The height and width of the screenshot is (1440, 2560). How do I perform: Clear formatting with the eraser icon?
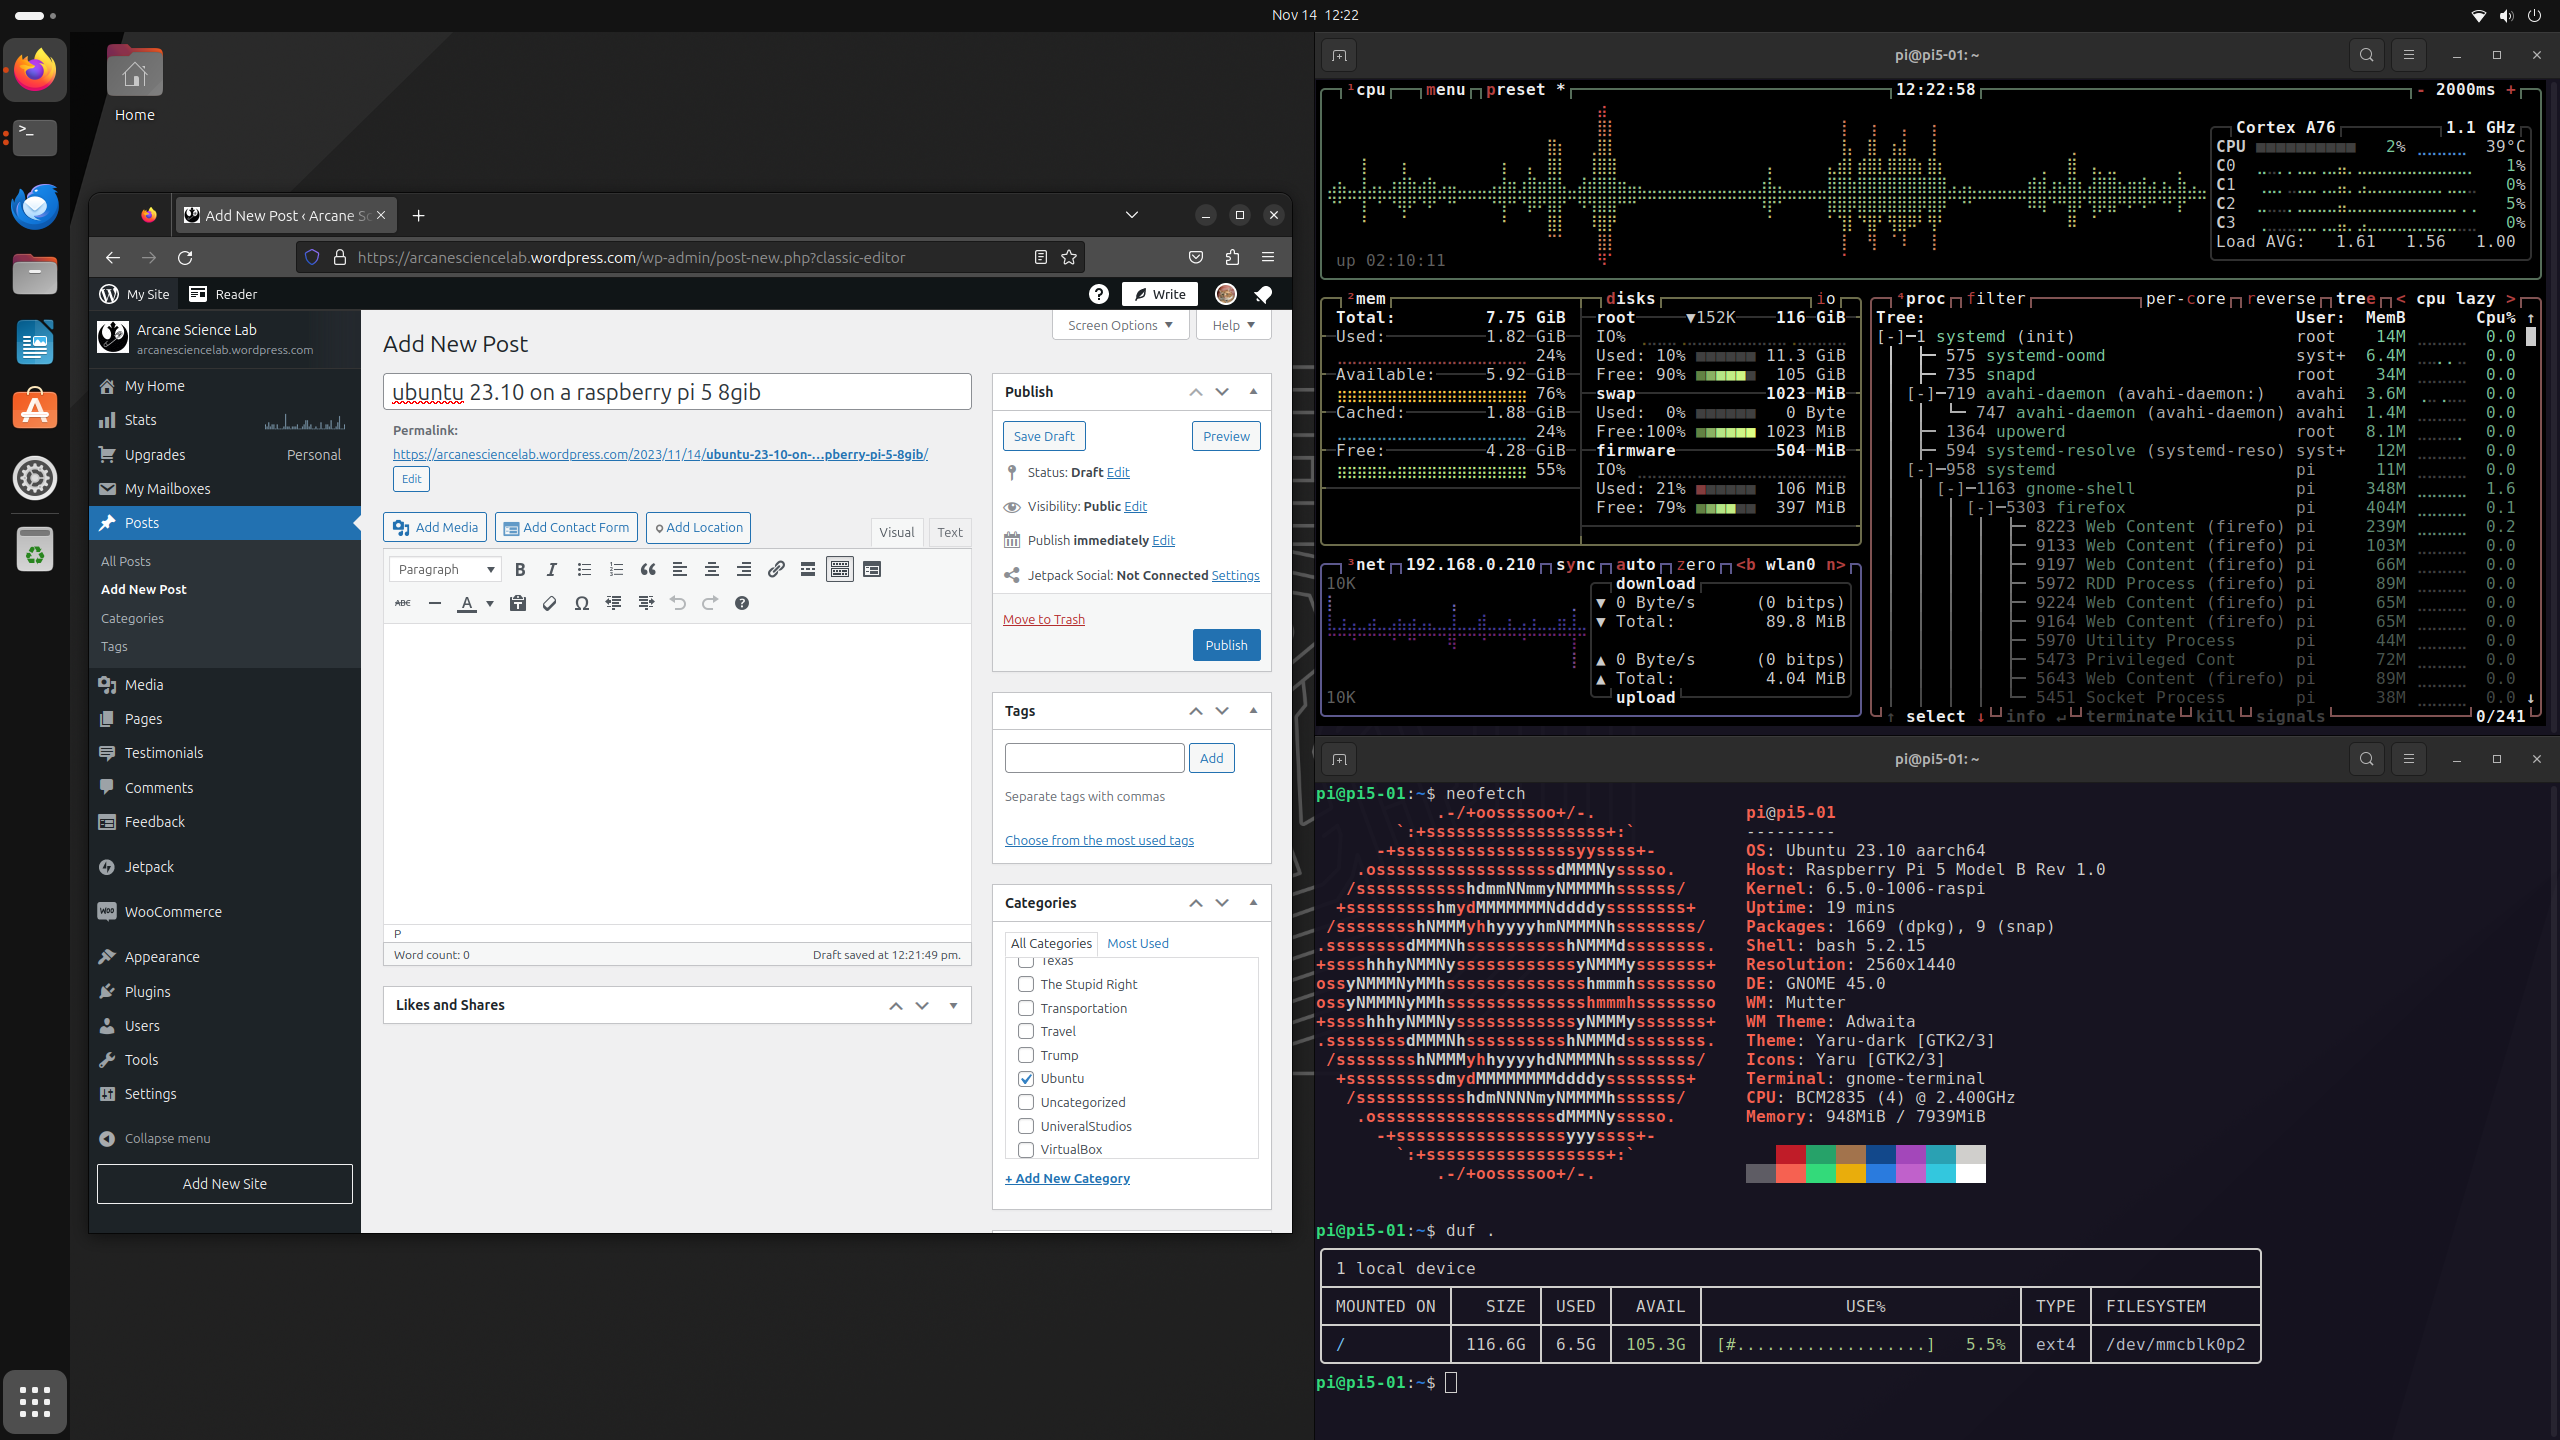coord(550,603)
